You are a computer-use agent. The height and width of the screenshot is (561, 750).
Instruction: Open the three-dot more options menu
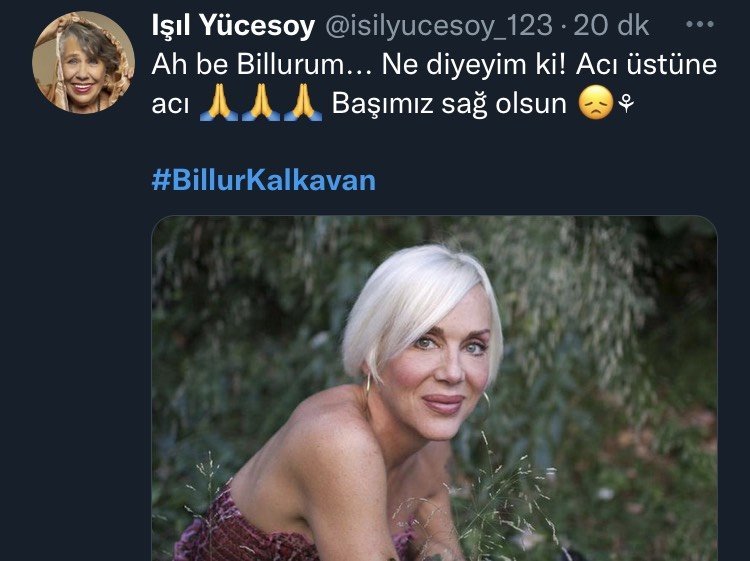click(700, 24)
